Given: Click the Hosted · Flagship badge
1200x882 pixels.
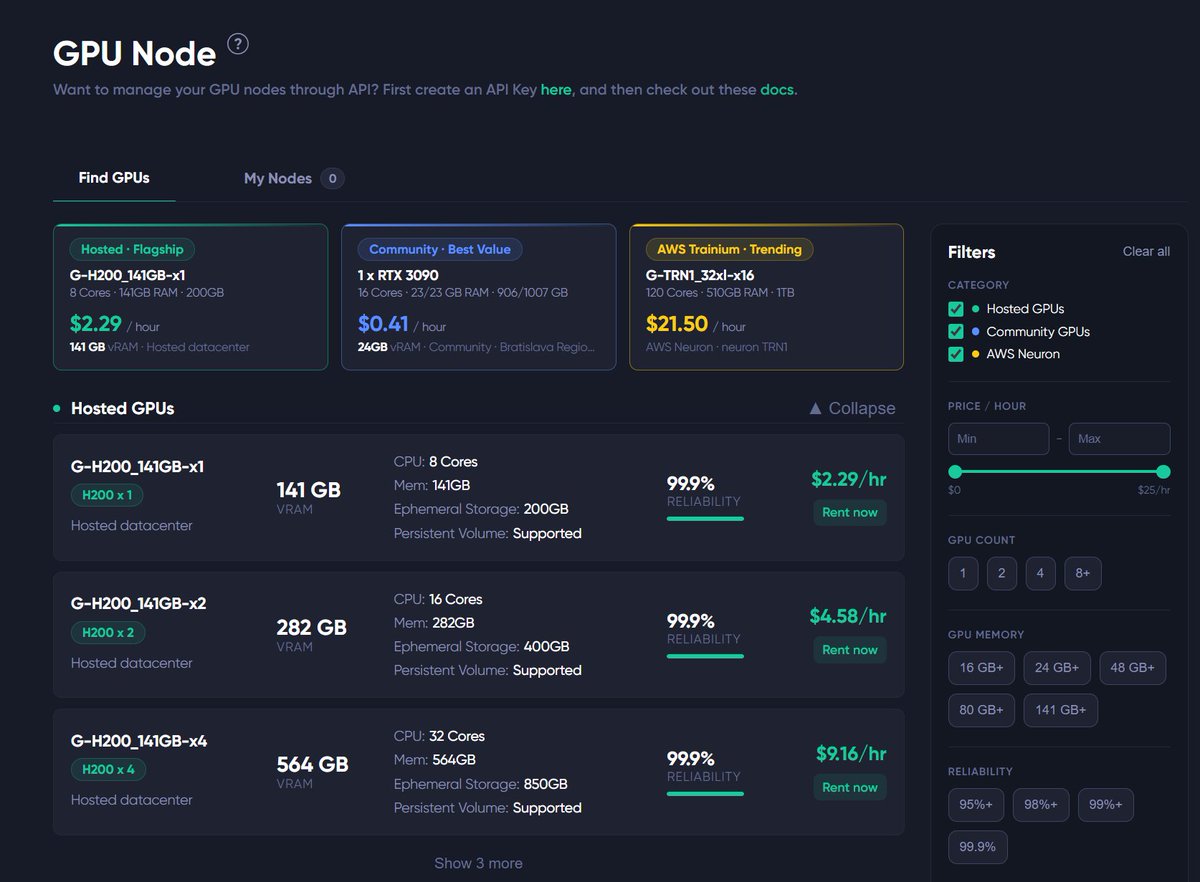Looking at the screenshot, I should pos(132,250).
